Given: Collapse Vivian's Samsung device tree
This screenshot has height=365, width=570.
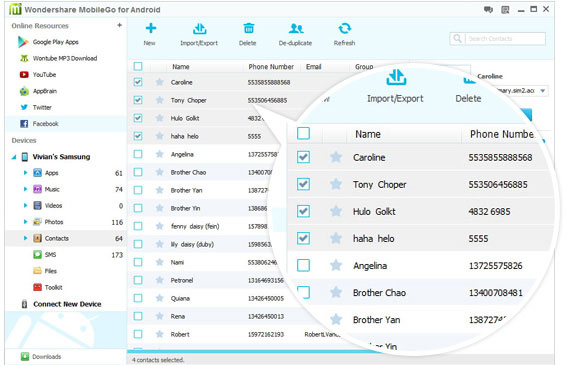Looking at the screenshot, I should [14, 157].
